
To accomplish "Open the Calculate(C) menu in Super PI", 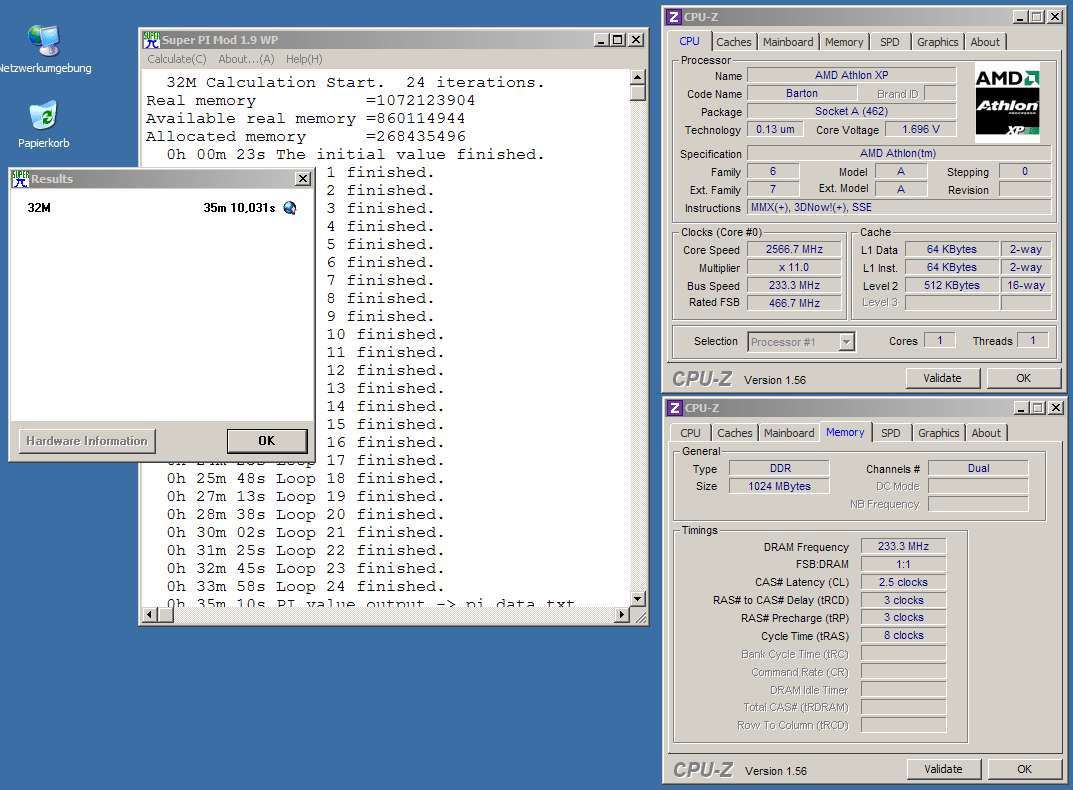I will pos(177,59).
